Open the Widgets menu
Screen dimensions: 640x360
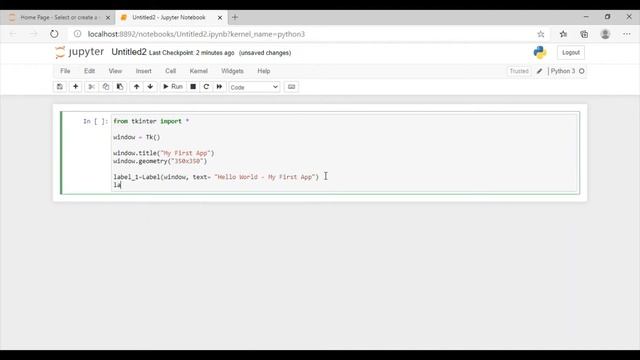tap(232, 71)
